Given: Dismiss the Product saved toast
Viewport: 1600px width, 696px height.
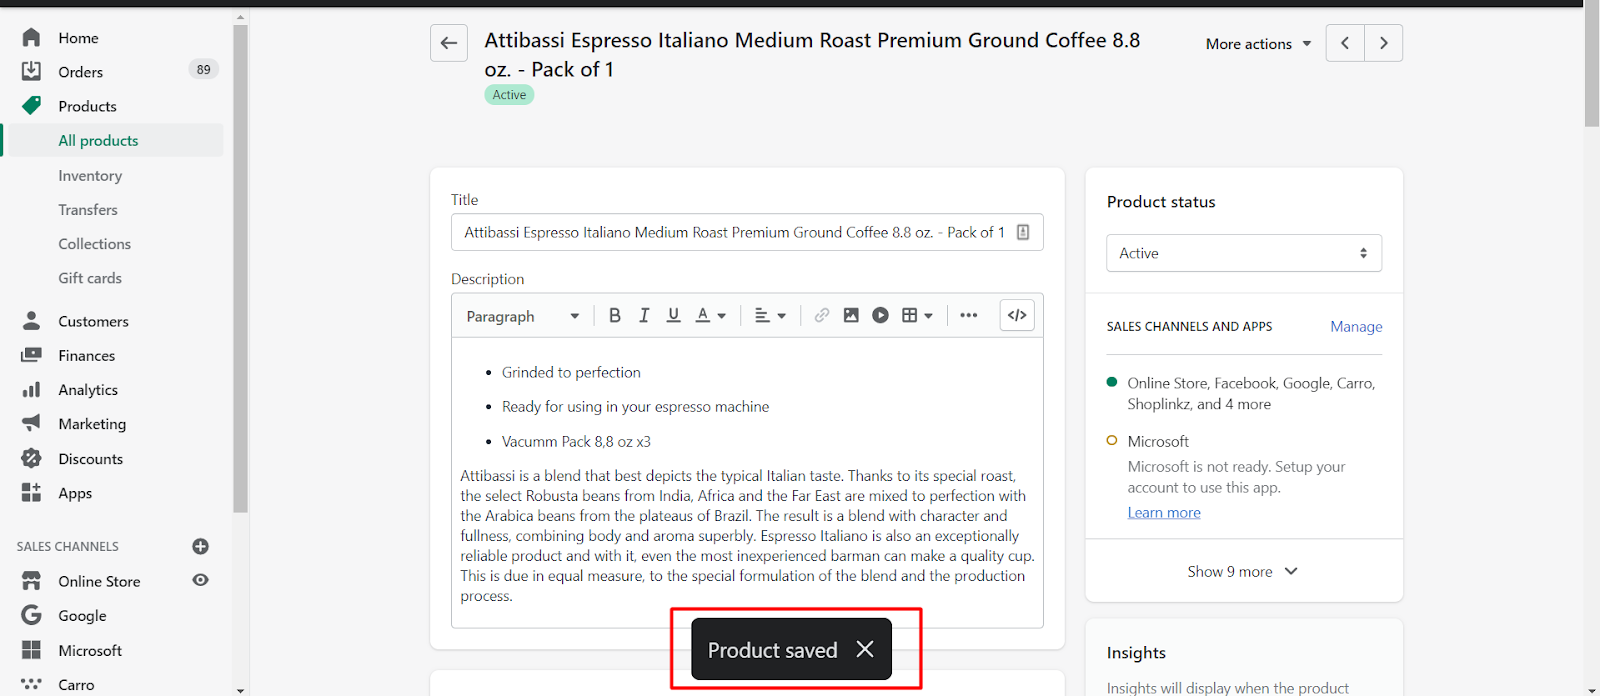Looking at the screenshot, I should coord(865,649).
